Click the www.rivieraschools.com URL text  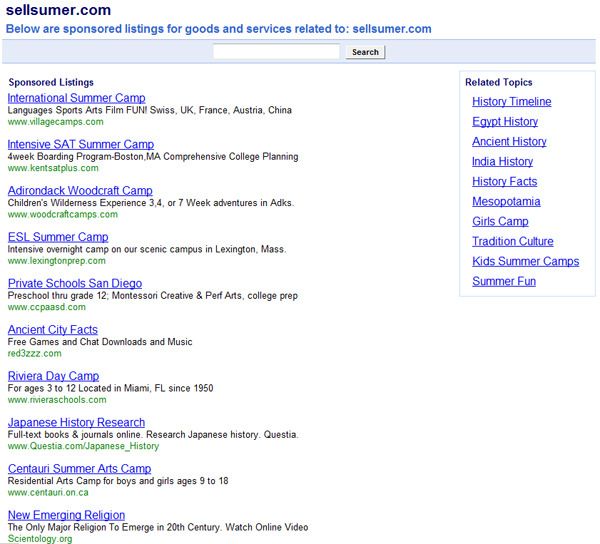57,400
